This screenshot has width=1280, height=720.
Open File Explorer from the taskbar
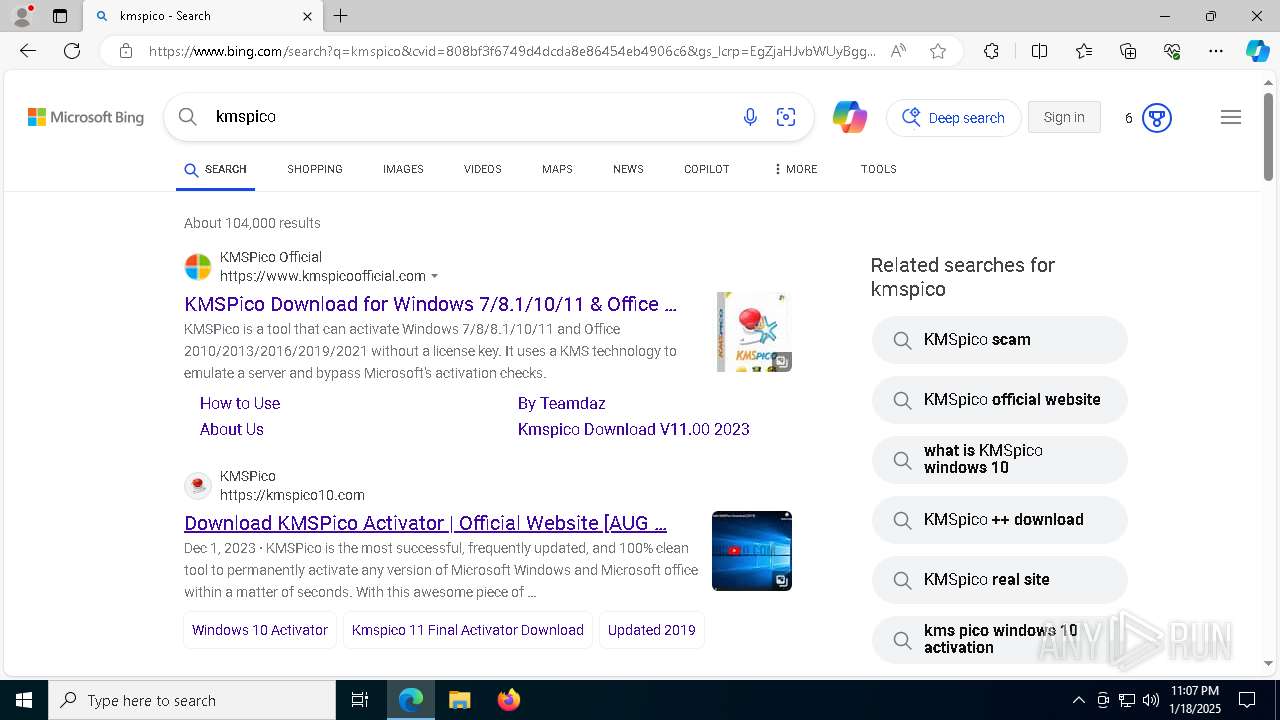pos(459,700)
